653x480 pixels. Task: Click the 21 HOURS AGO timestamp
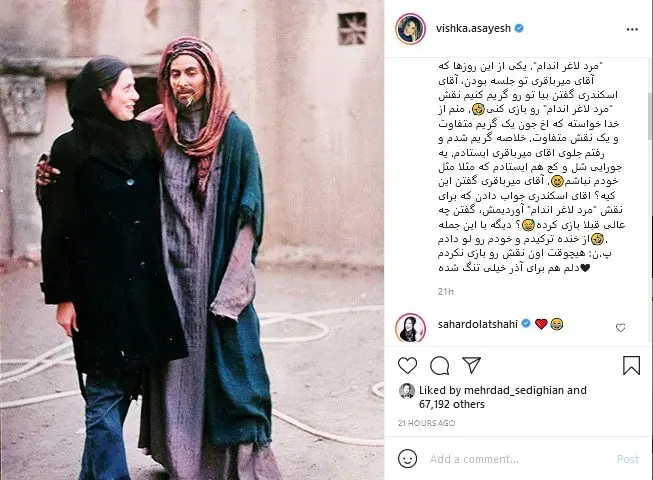[426, 423]
